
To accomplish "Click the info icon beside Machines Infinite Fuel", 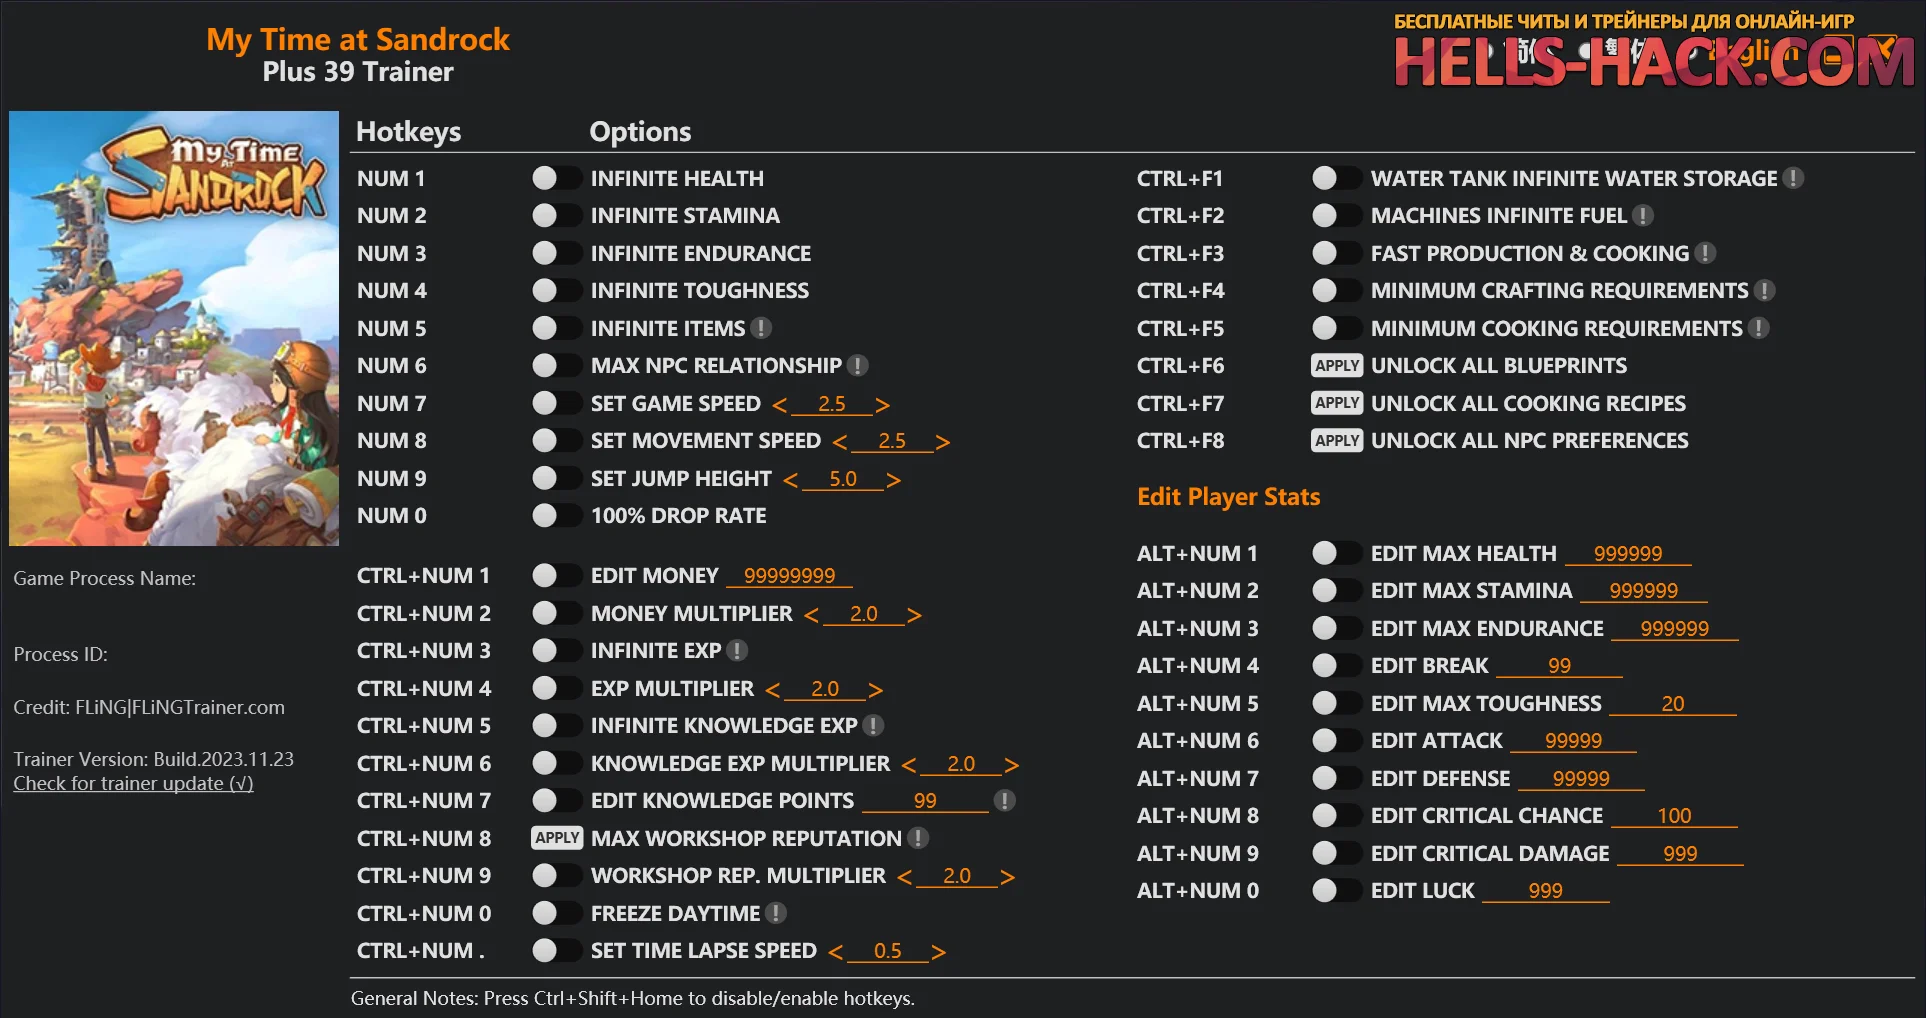I will tap(1643, 216).
